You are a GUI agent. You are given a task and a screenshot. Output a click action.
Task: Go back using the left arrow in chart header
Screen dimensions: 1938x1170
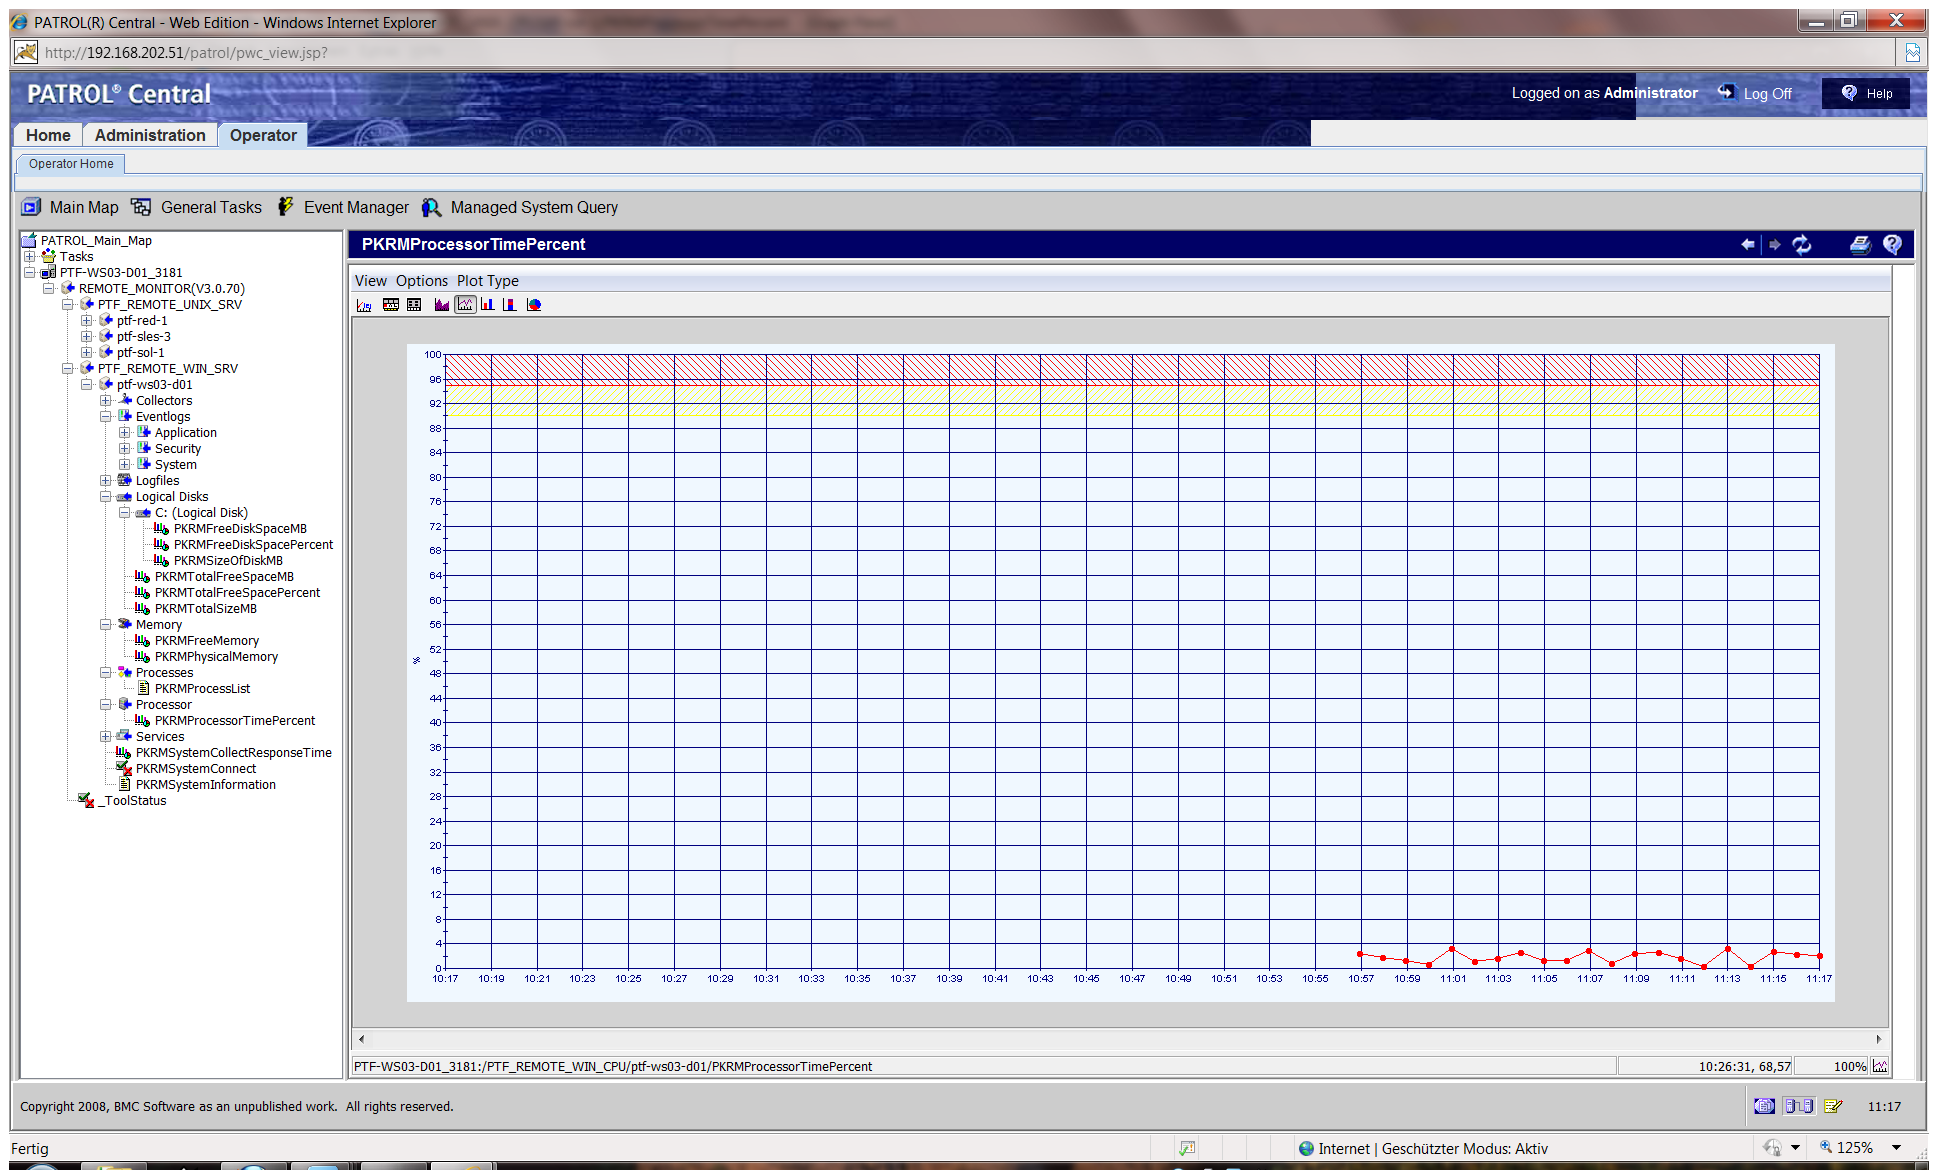coord(1748,244)
